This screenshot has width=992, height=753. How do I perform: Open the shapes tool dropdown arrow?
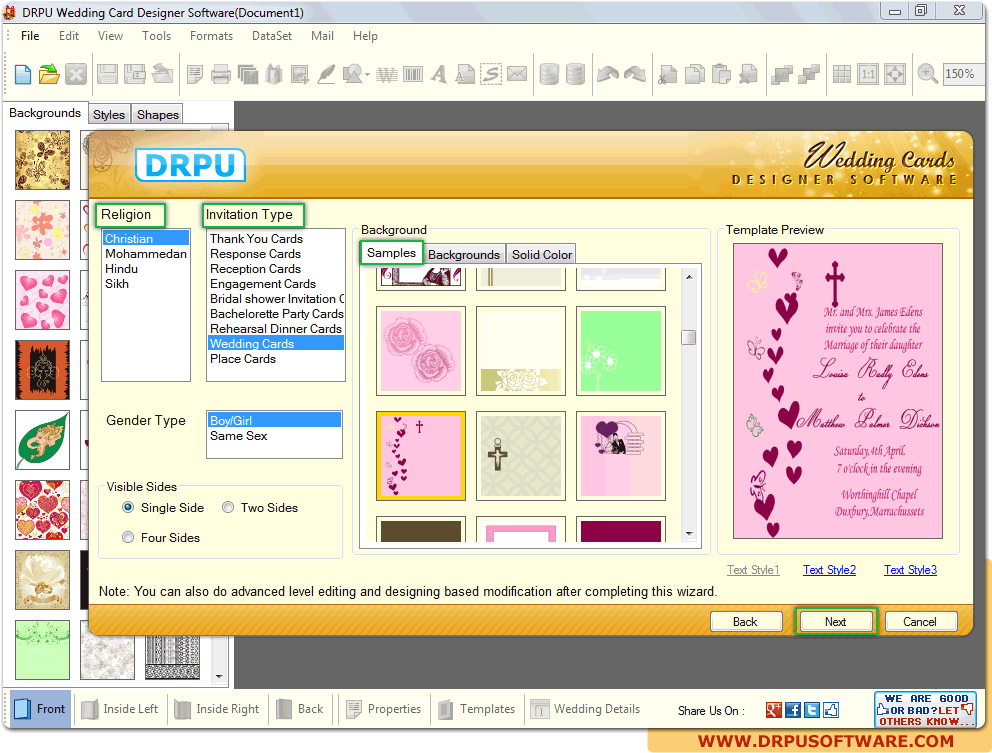pos(368,75)
